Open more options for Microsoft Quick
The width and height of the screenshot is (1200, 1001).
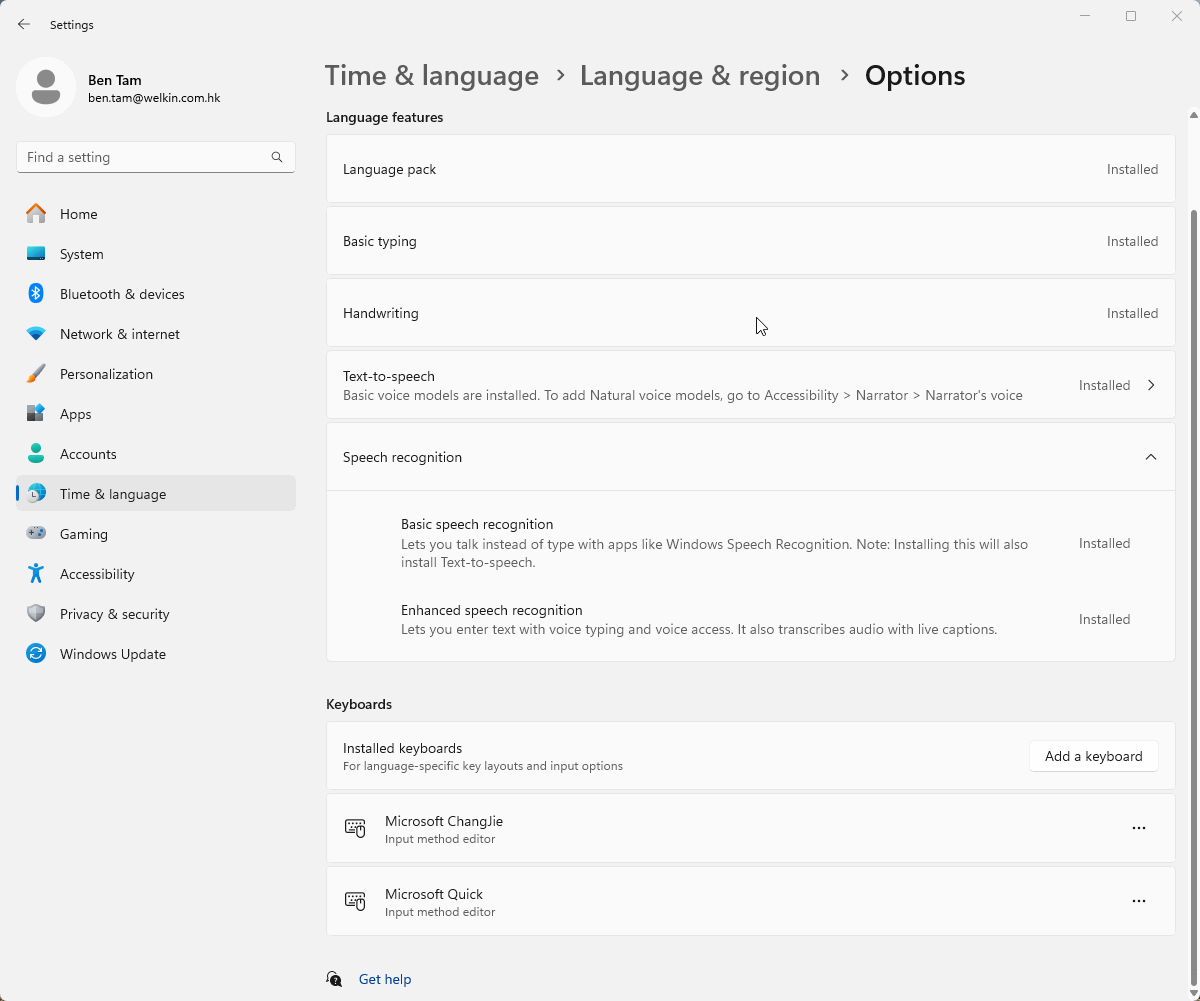tap(1139, 901)
